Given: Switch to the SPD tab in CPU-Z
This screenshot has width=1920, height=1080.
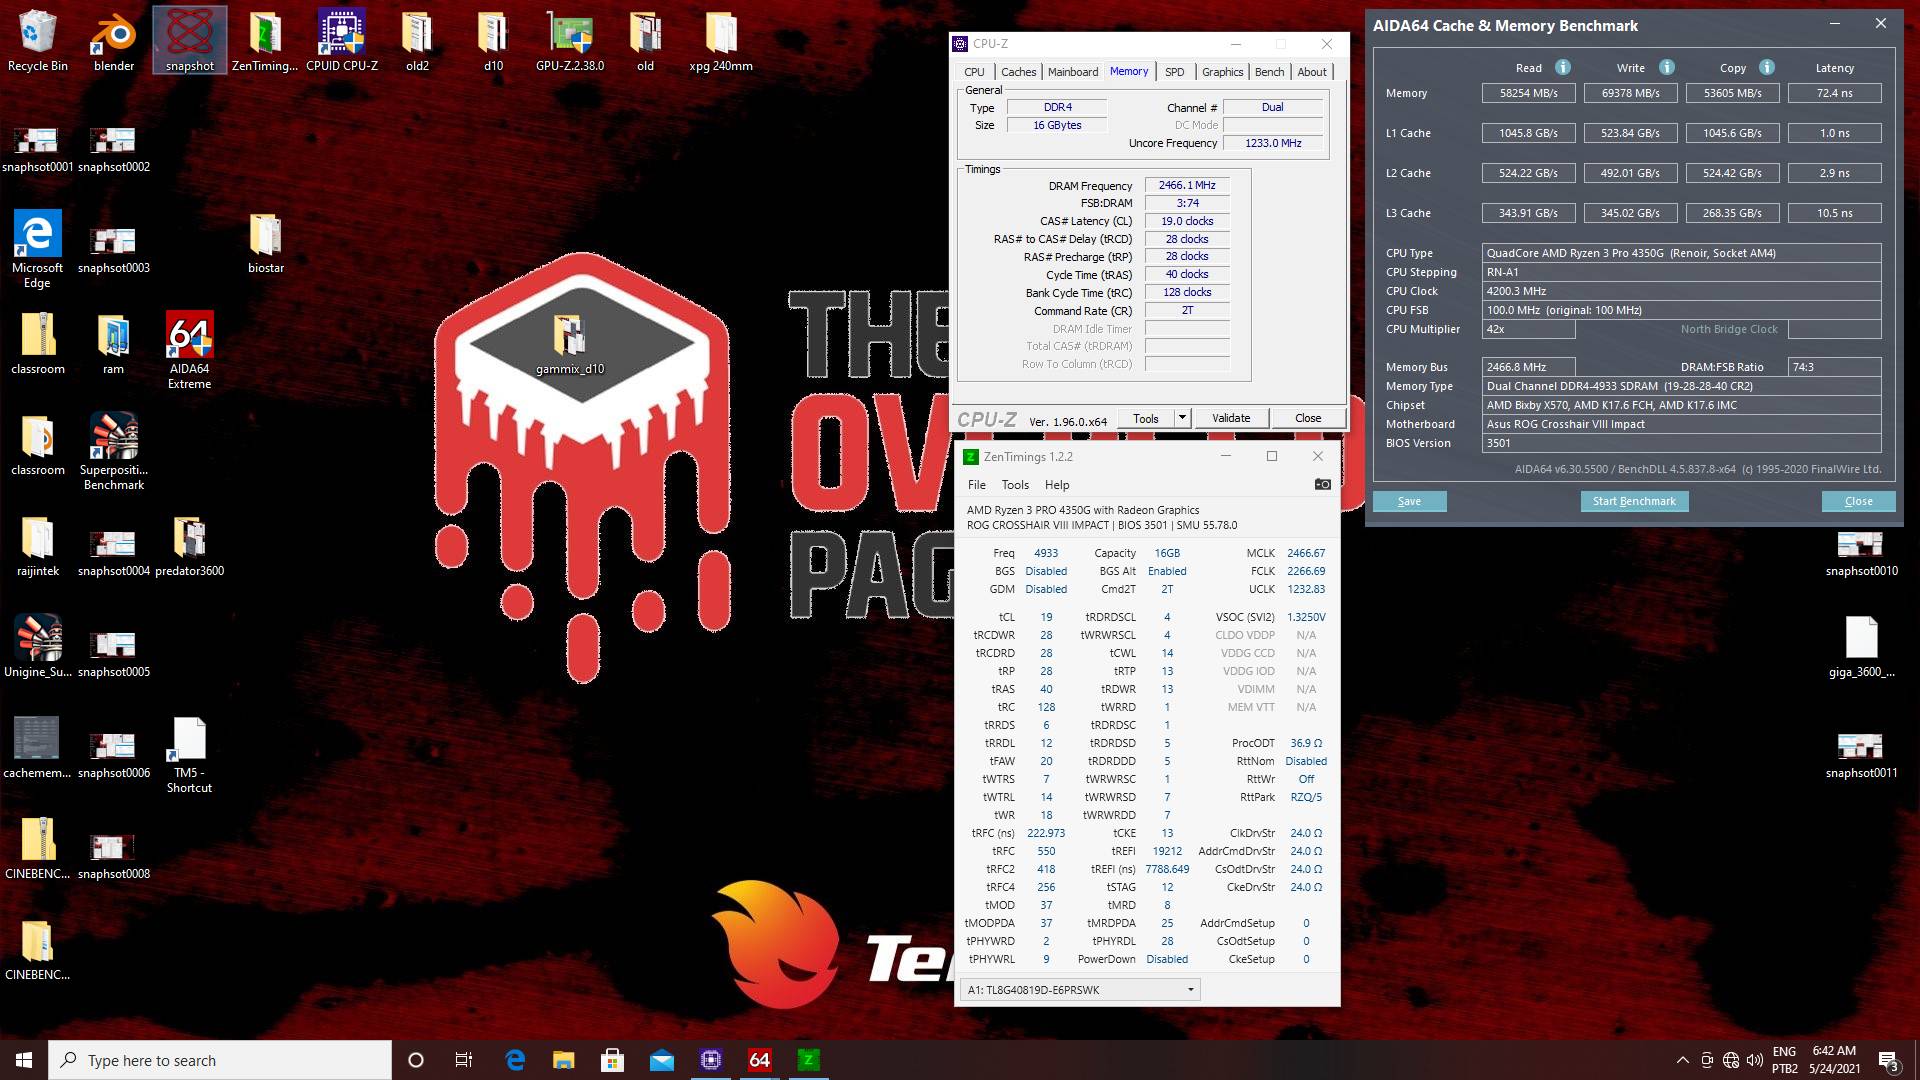Looking at the screenshot, I should pyautogui.click(x=1174, y=72).
